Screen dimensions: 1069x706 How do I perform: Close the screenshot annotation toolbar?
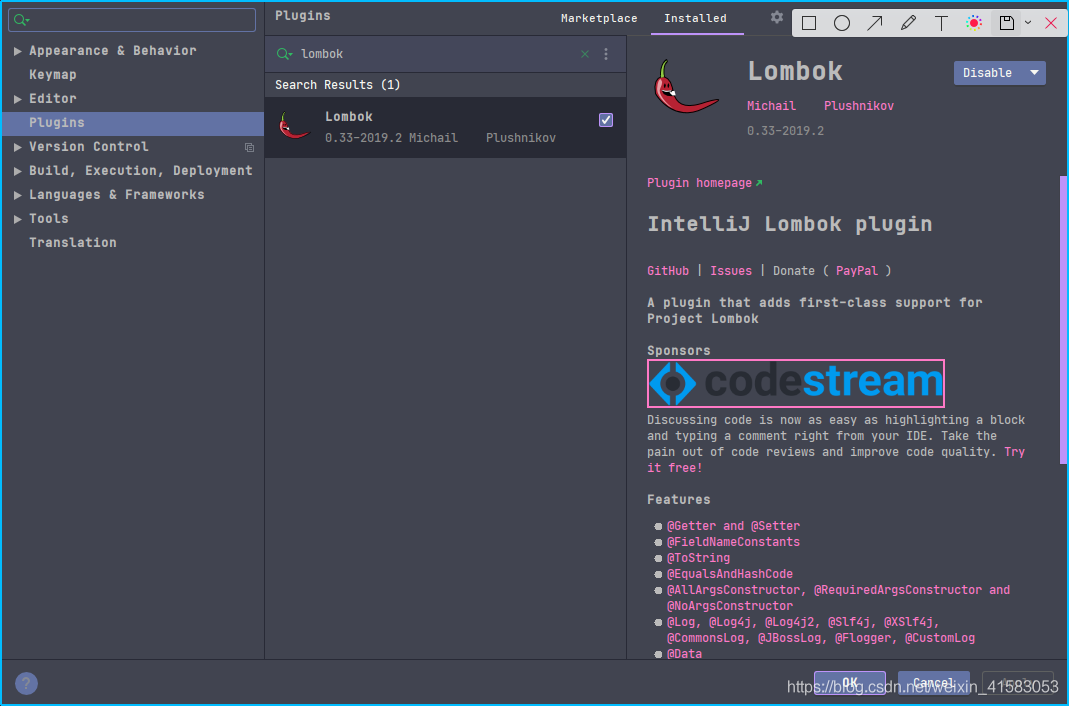1051,23
